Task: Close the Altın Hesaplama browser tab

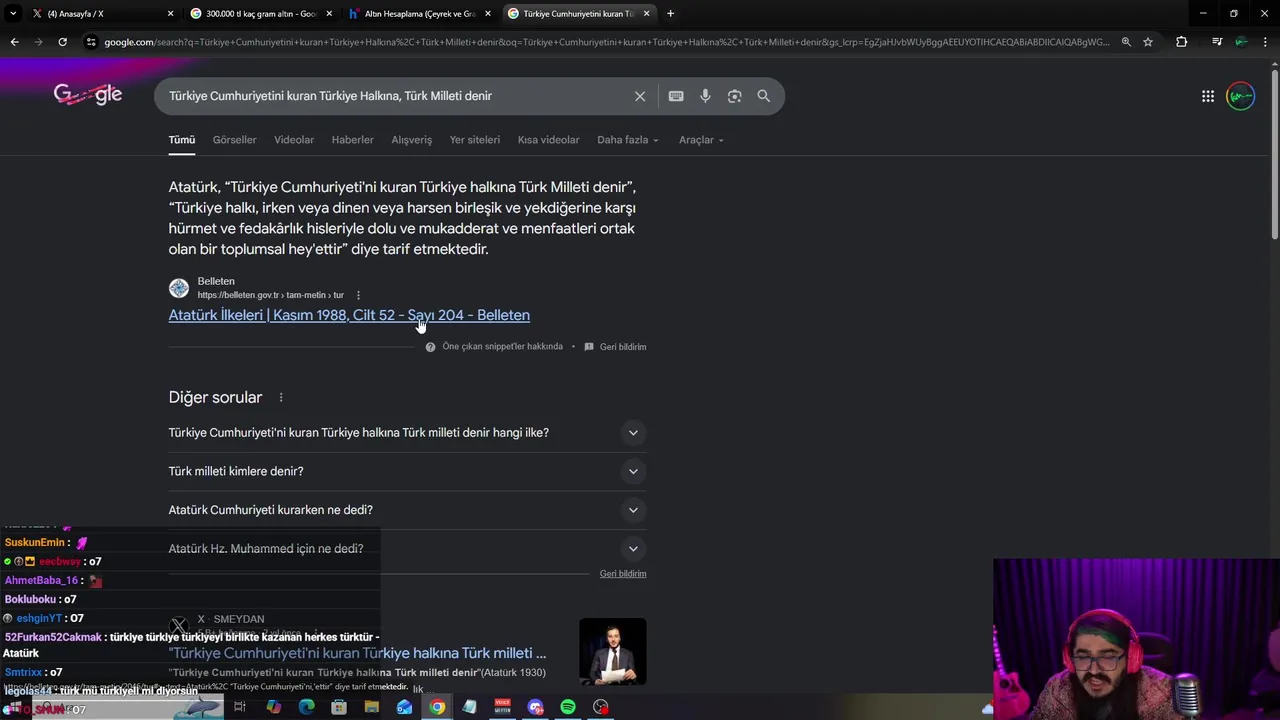Action: click(488, 14)
